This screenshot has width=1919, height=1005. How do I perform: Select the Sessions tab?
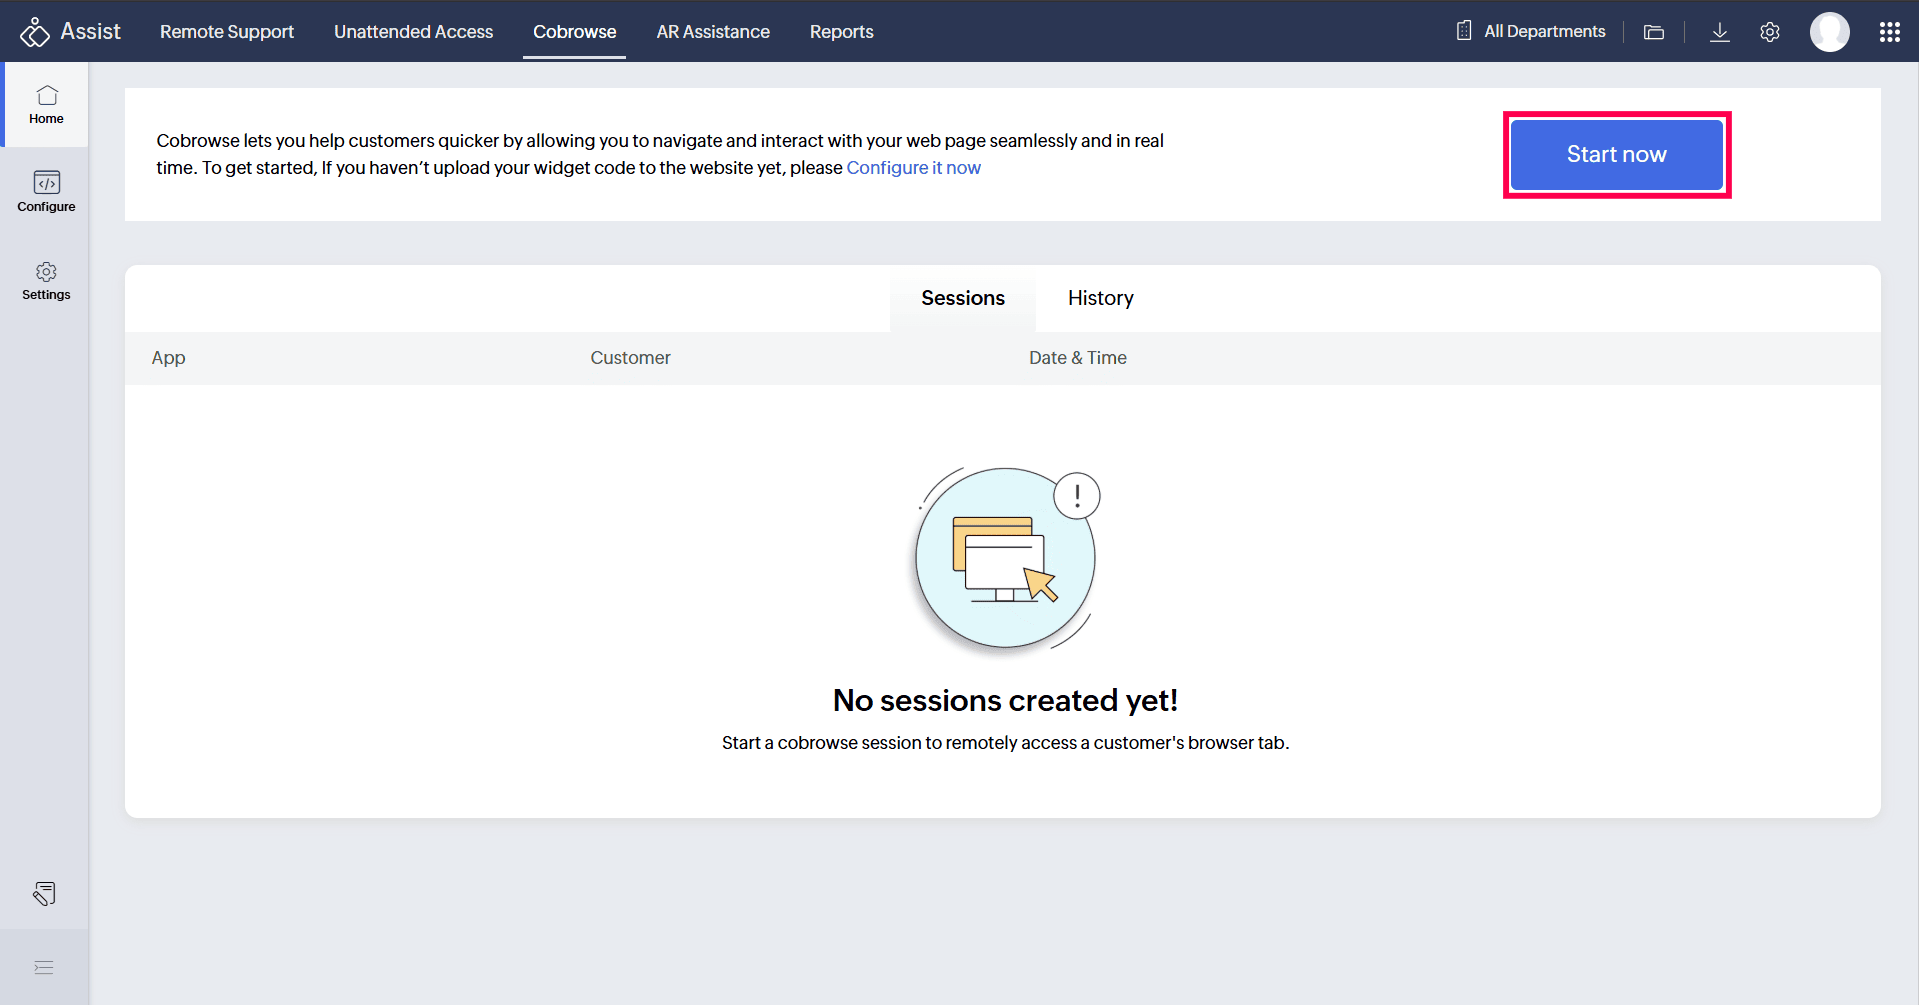[962, 298]
